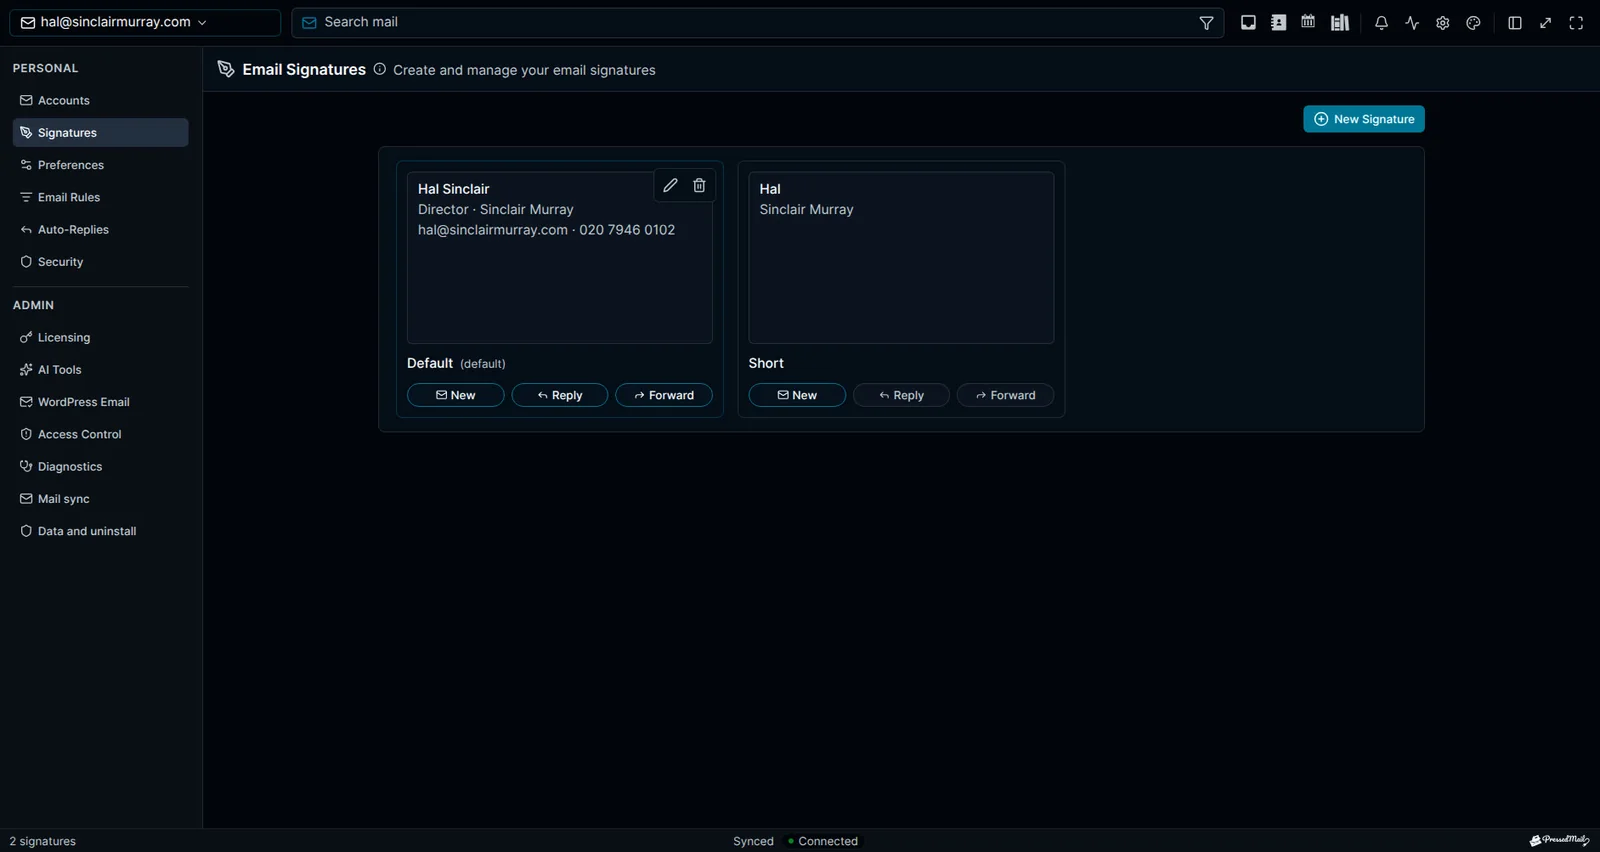This screenshot has height=852, width=1600.
Task: Toggle New for the Short signature
Action: pos(797,395)
